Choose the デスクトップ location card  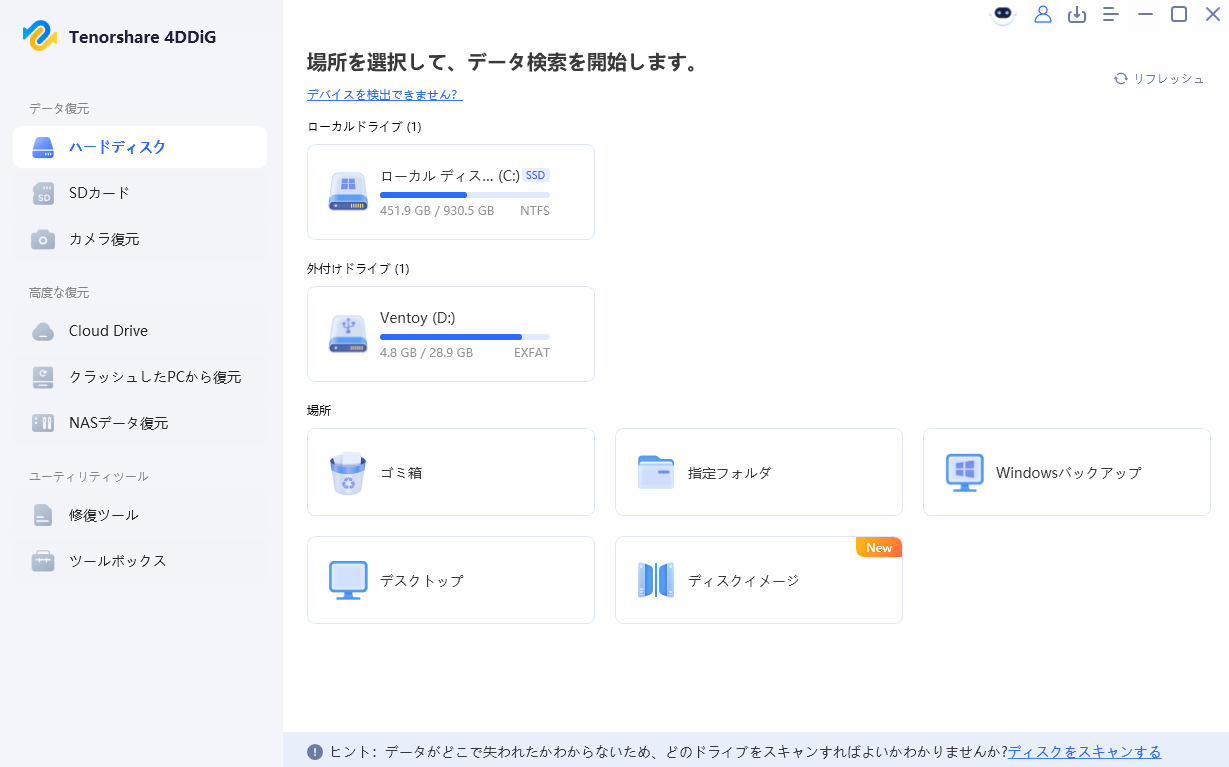click(x=451, y=580)
